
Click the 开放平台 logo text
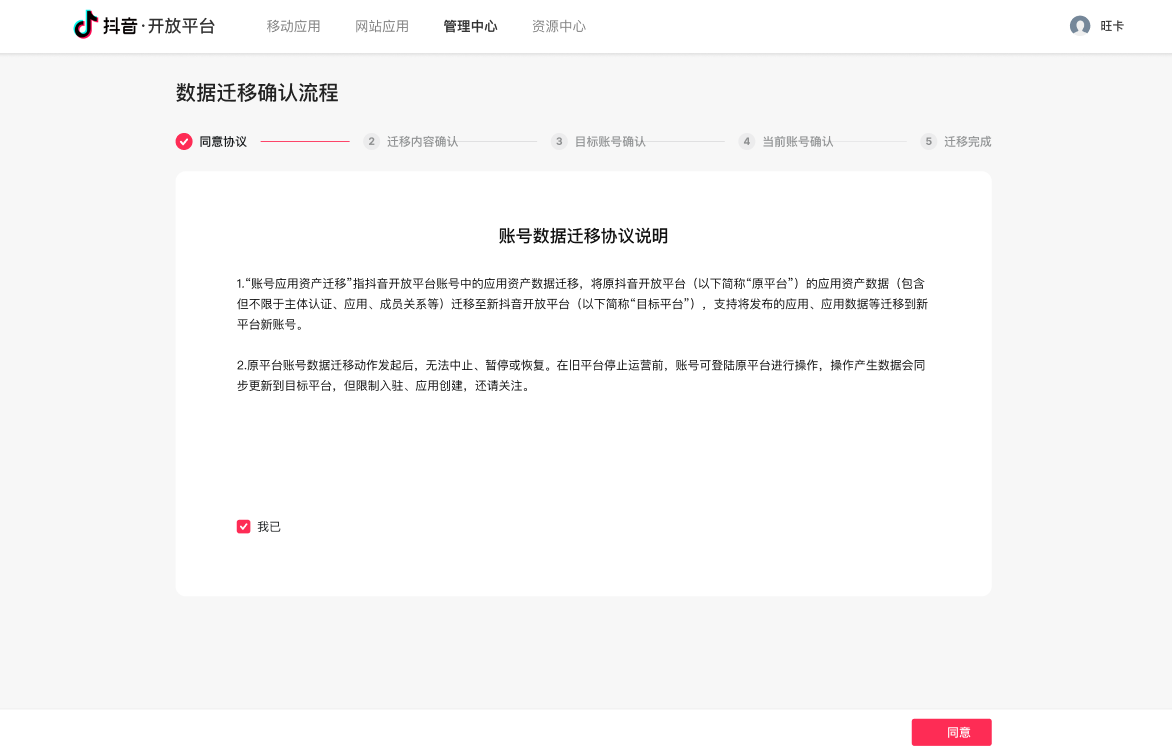tap(181, 26)
